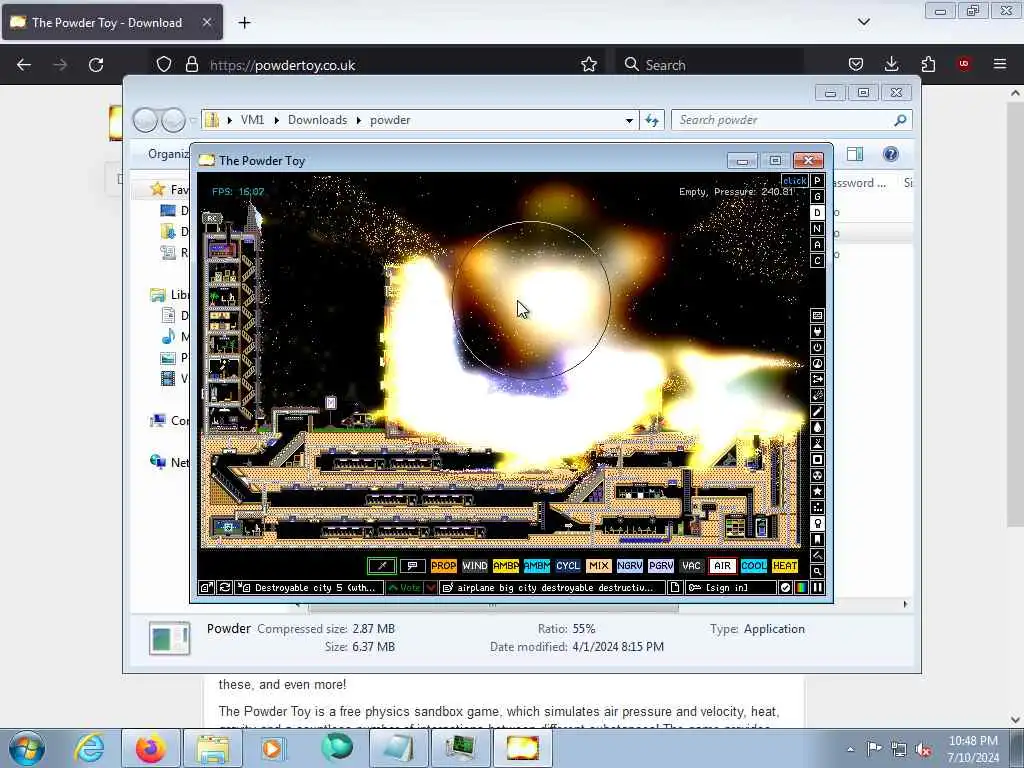Pause or resume the simulation
Image resolution: width=1024 pixels, height=768 pixels.
tap(817, 588)
